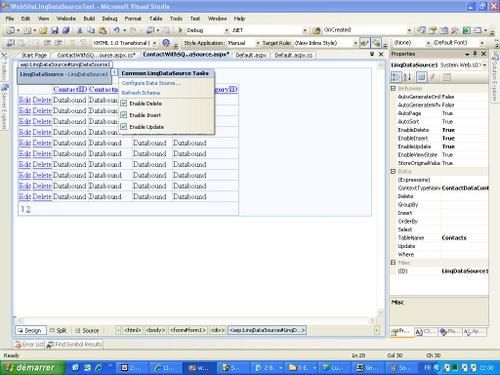Image resolution: width=500 pixels, height=375 pixels.
Task: Click the Properties page icon in Properties panel
Action: 421,77
